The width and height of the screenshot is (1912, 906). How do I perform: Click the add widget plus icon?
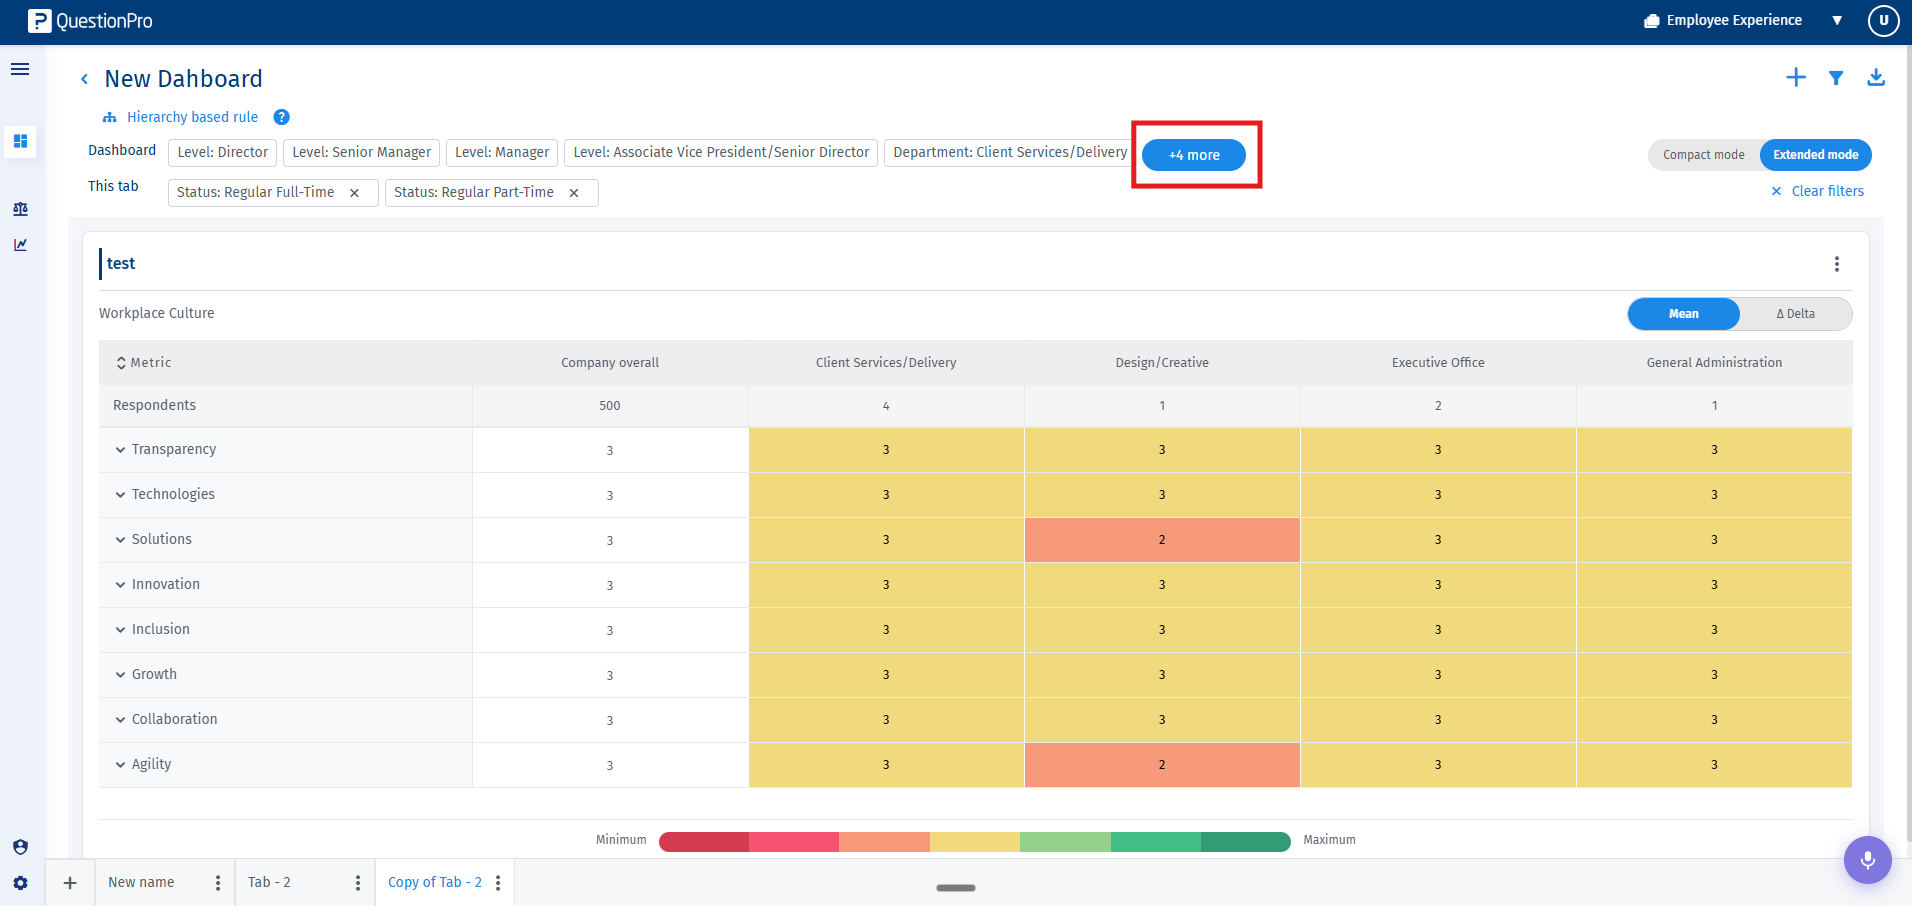(1796, 78)
